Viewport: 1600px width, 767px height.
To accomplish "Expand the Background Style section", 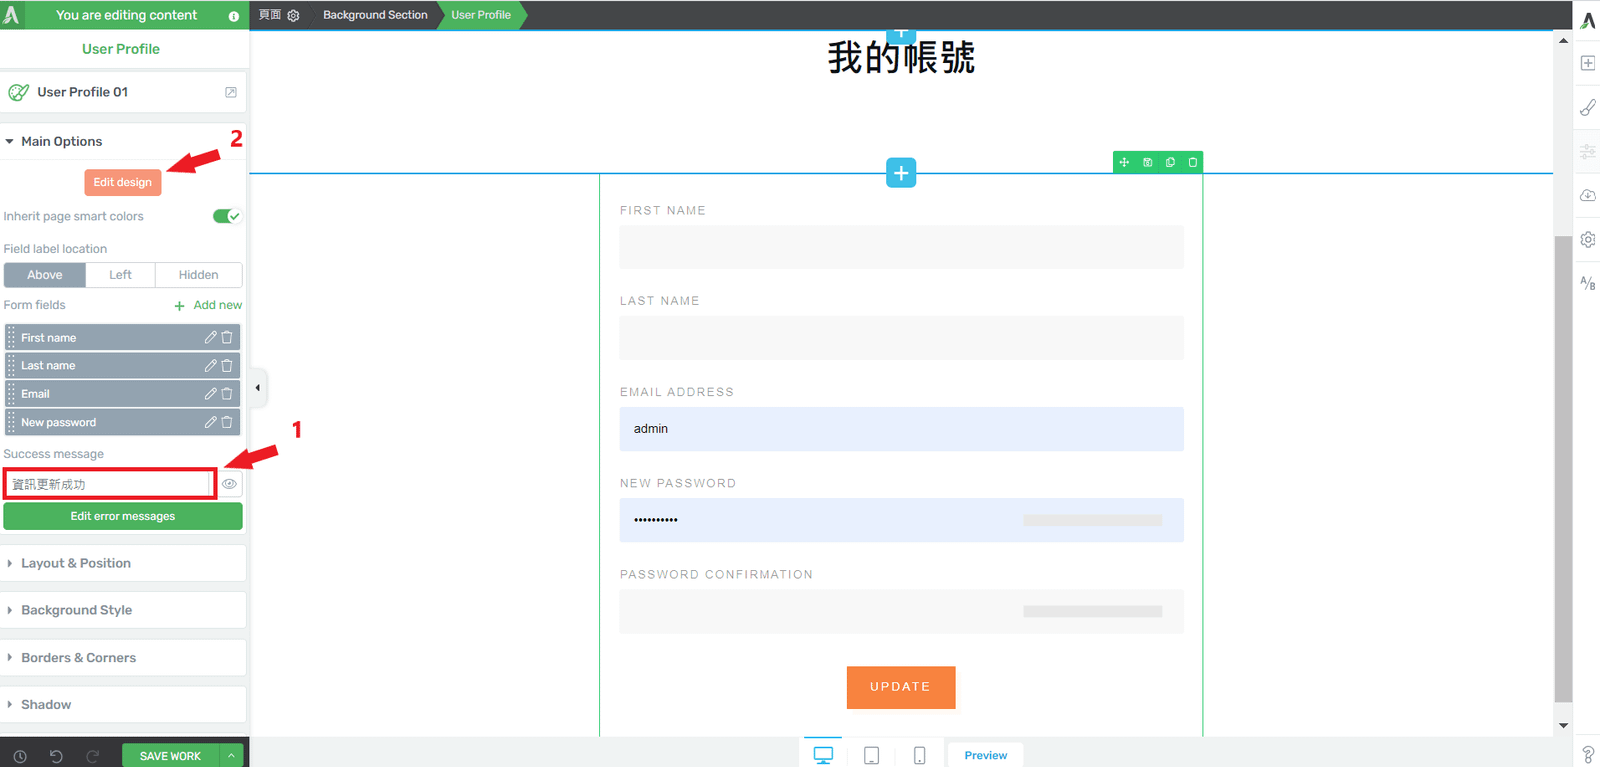I will coord(123,610).
